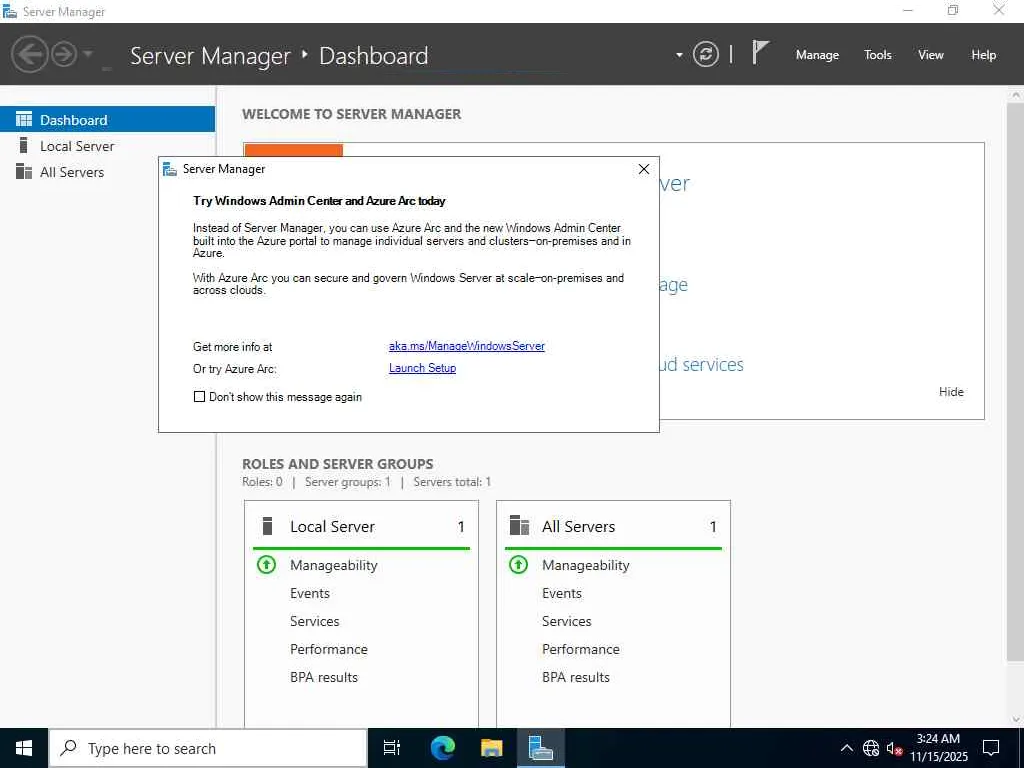
Task: Open Performance in Local Server tile
Action: pos(328,649)
